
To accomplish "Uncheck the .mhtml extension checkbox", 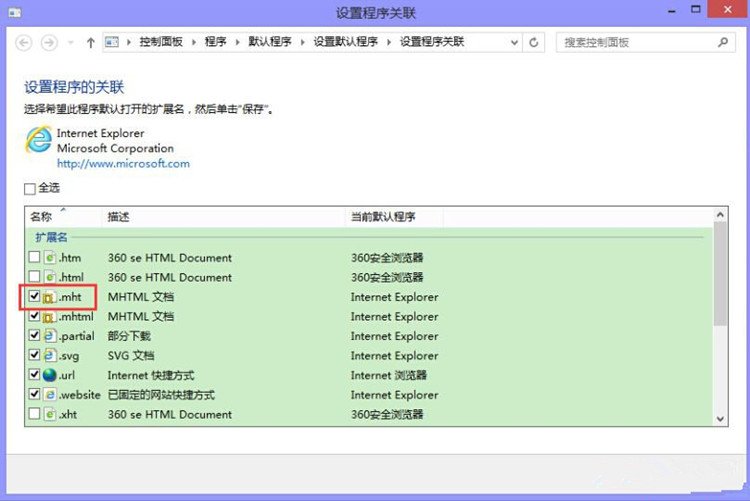I will [34, 316].
